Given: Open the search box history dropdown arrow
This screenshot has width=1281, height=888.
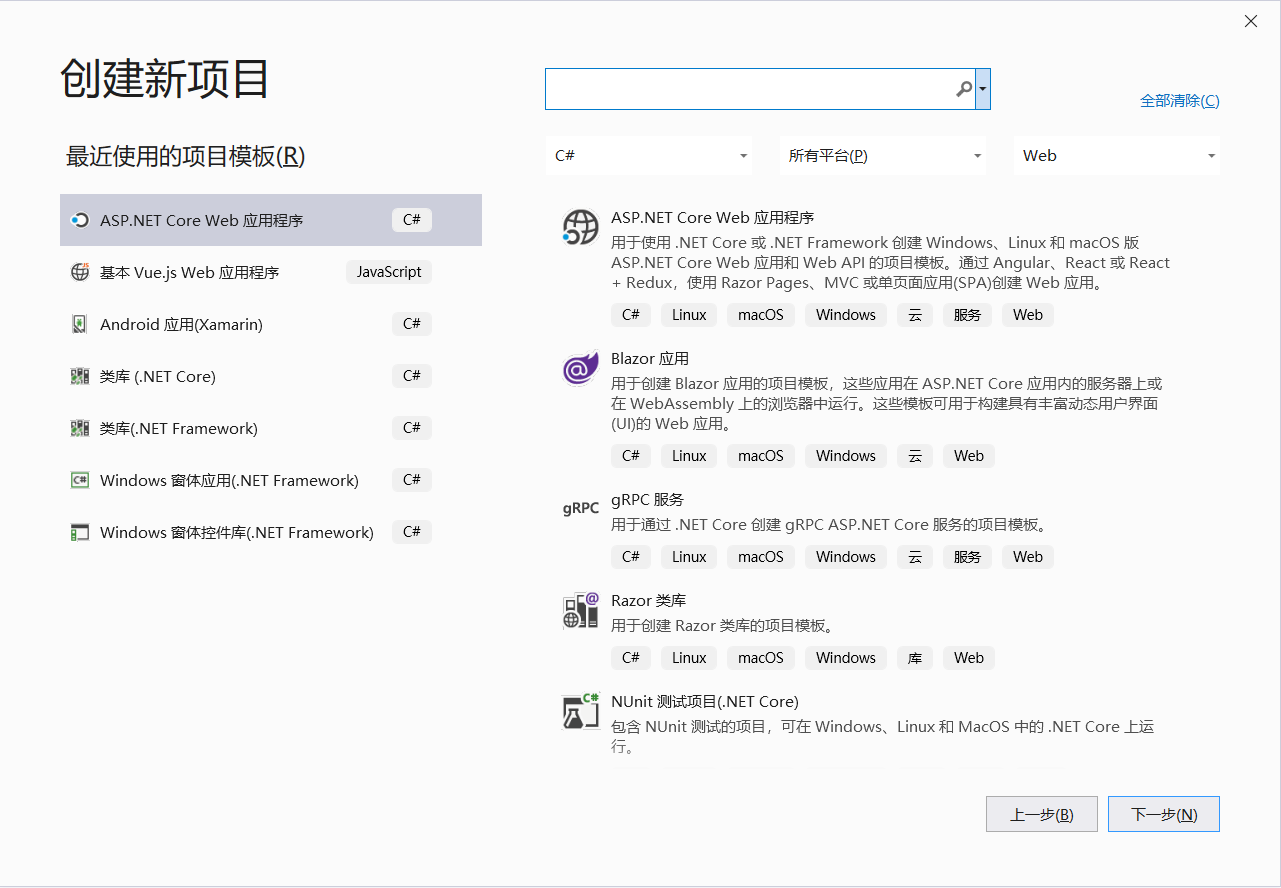Looking at the screenshot, I should coord(983,89).
